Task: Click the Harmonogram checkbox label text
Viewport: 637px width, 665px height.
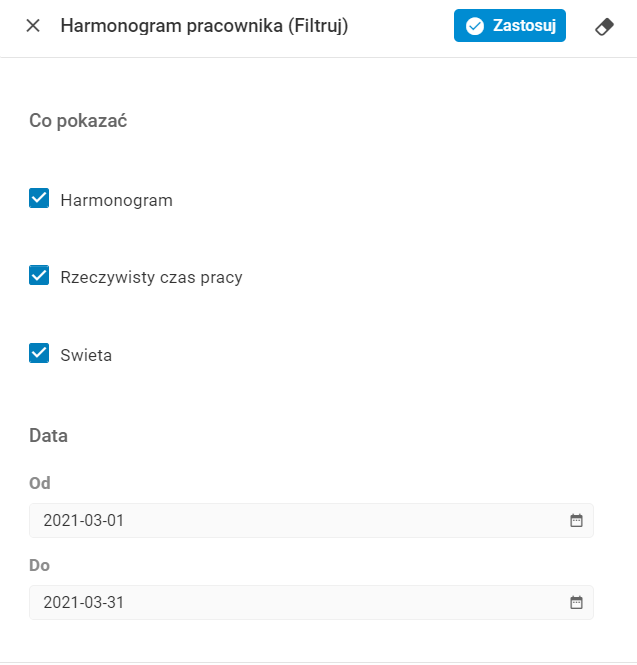Action: (116, 200)
